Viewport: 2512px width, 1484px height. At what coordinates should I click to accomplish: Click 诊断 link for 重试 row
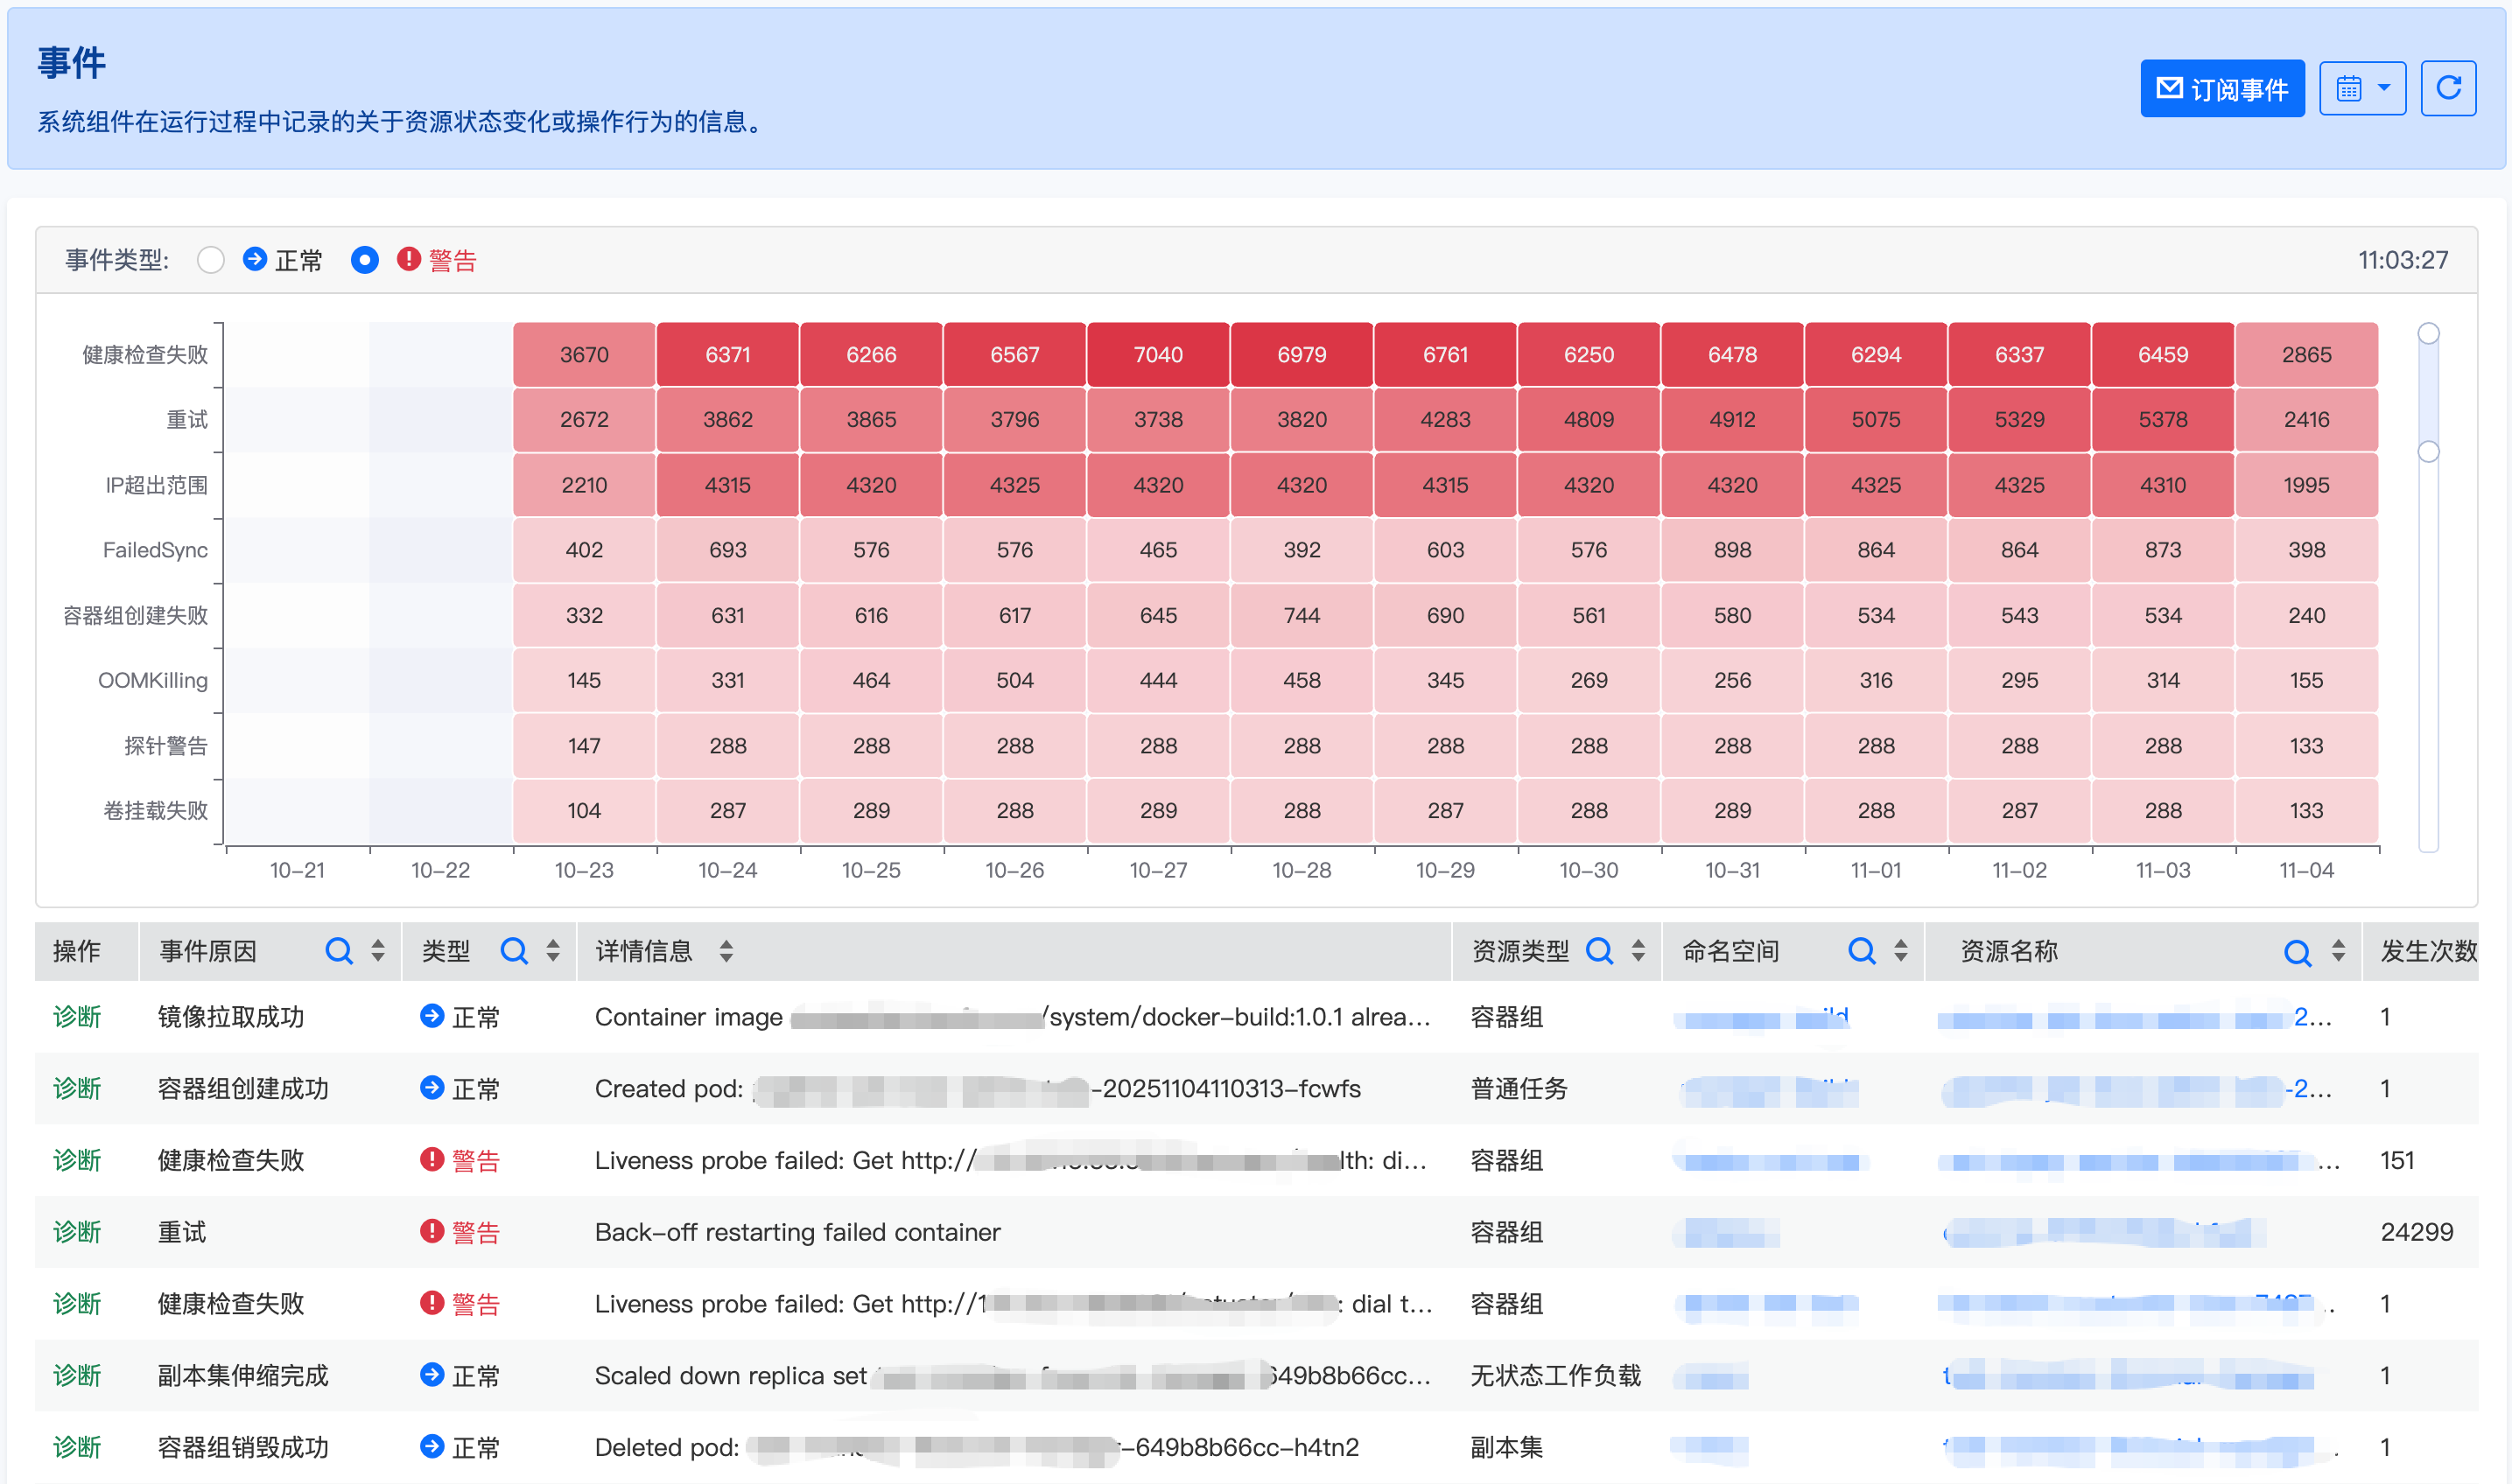point(77,1232)
